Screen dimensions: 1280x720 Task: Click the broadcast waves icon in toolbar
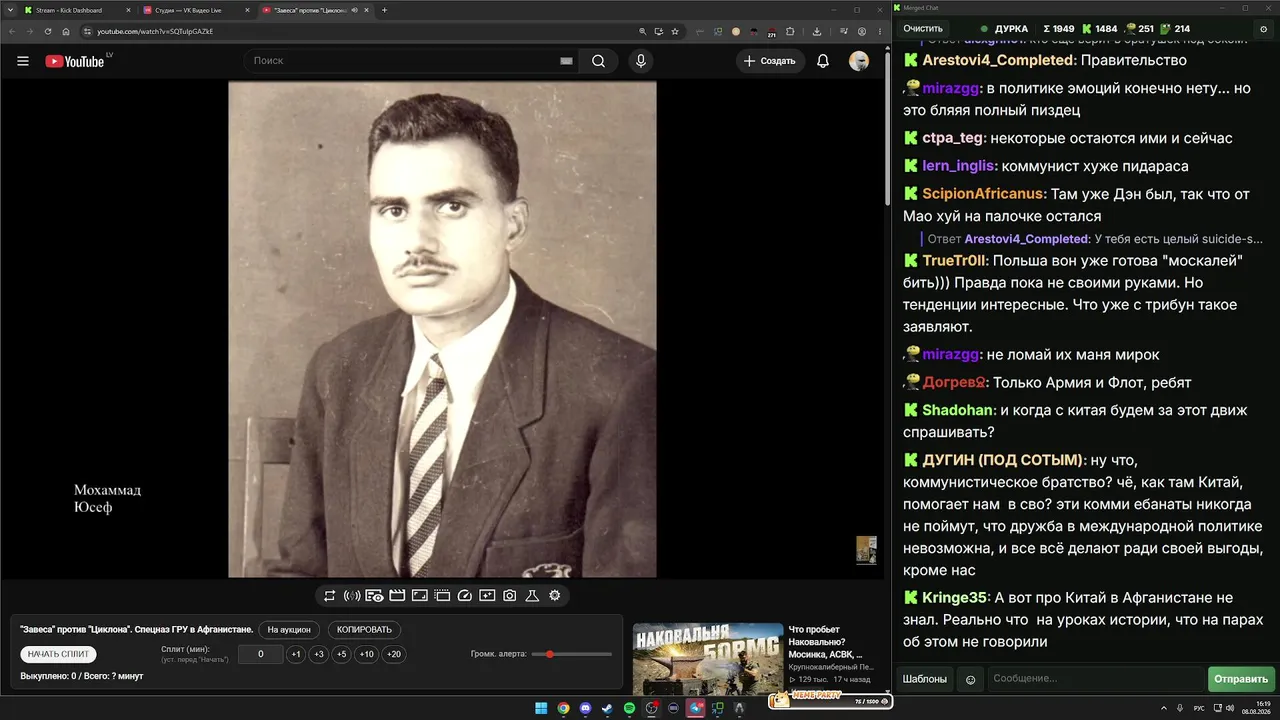click(x=352, y=596)
